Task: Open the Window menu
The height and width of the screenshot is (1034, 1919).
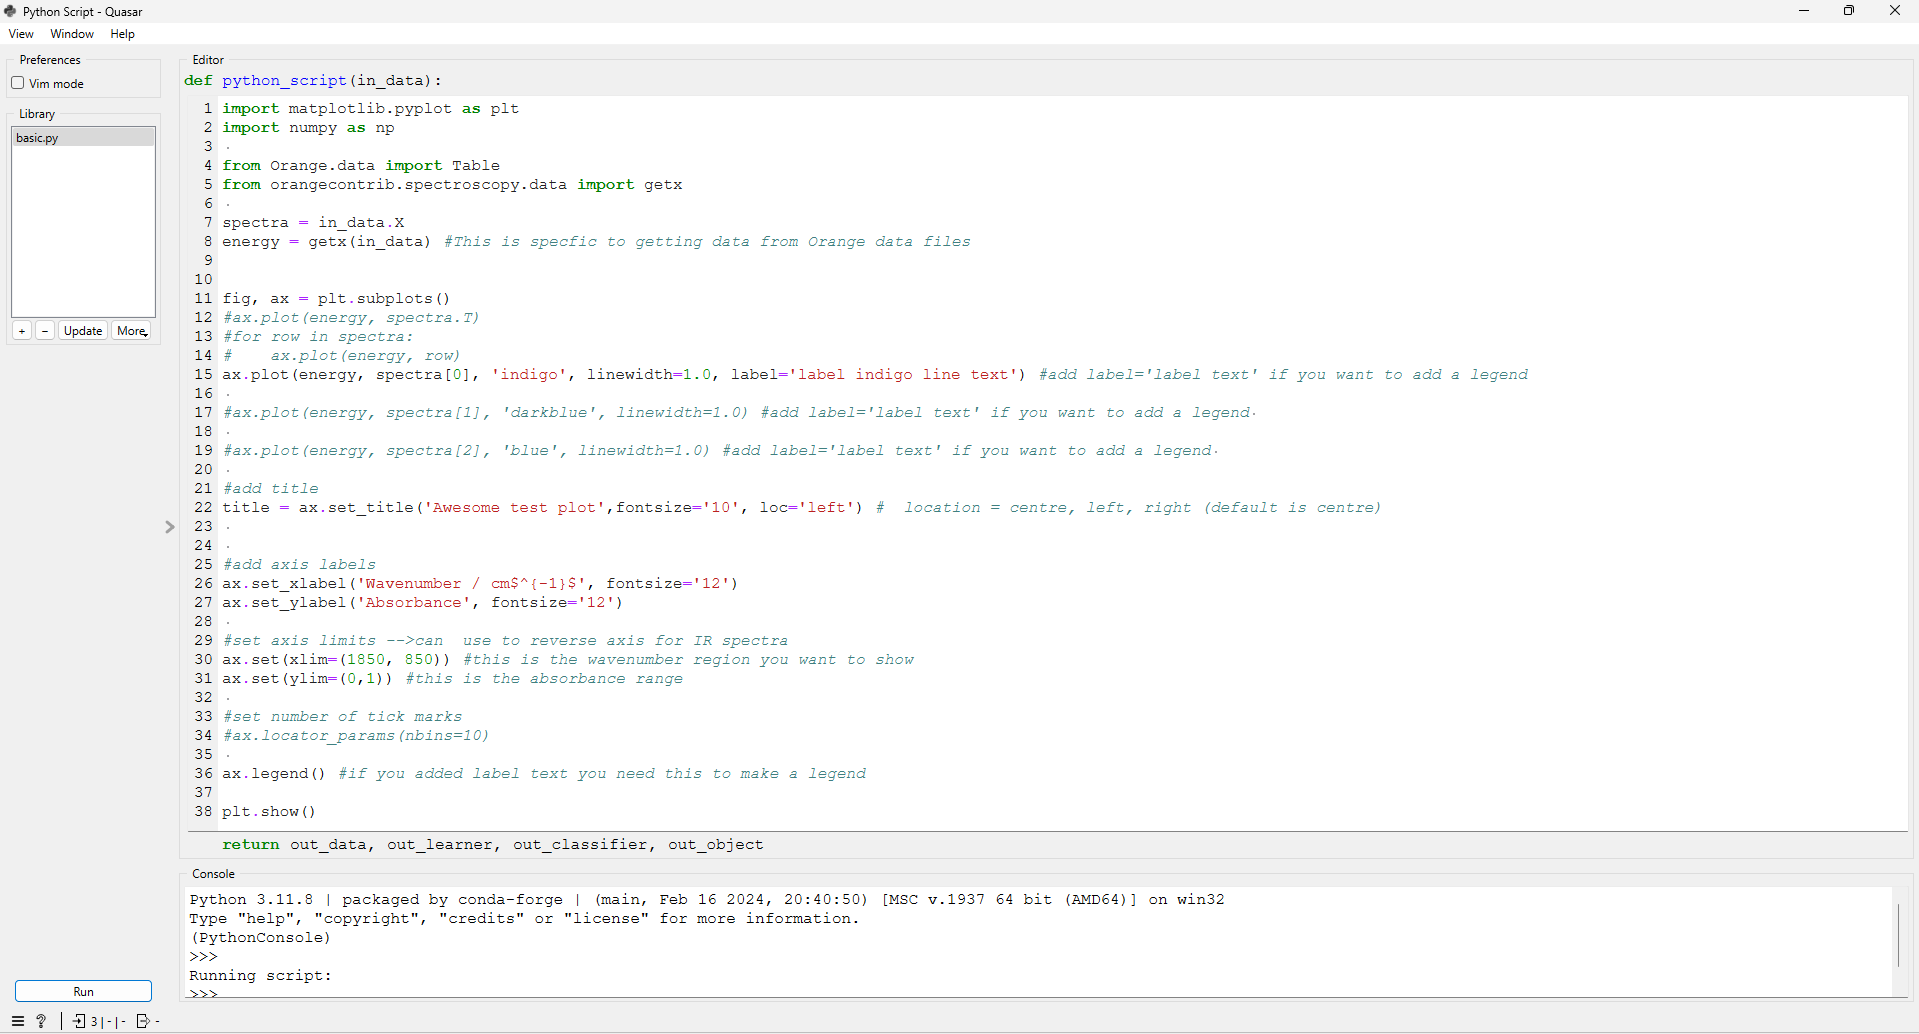Action: [x=72, y=34]
